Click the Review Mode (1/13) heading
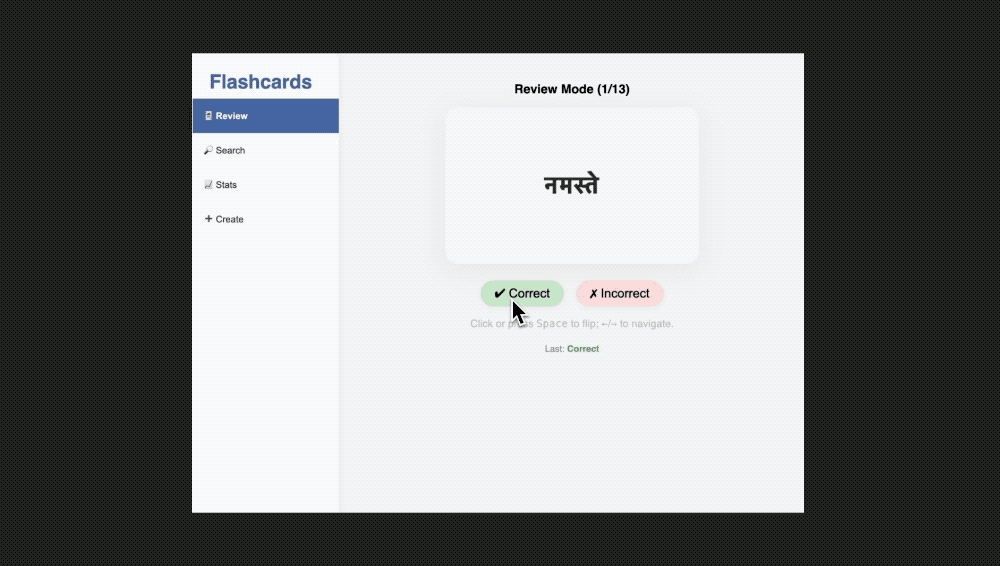Screen dimensions: 1000x566 click(x=572, y=89)
